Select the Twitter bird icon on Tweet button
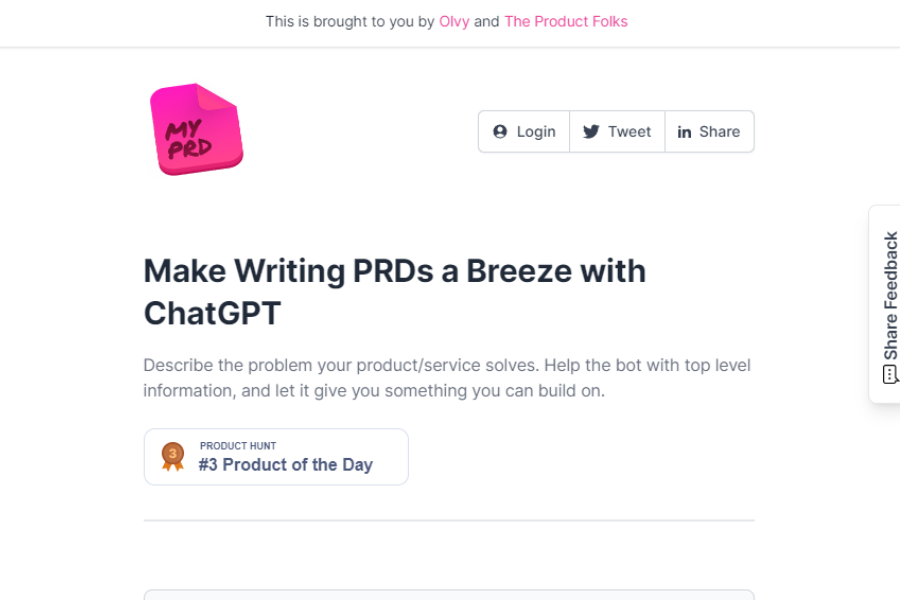Screen dimensions: 900x600 coord(590,131)
